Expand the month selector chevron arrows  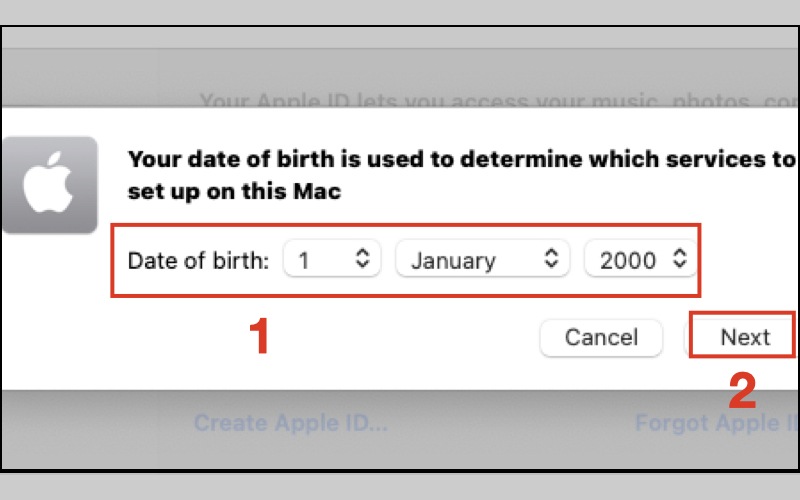pyautogui.click(x=550, y=259)
